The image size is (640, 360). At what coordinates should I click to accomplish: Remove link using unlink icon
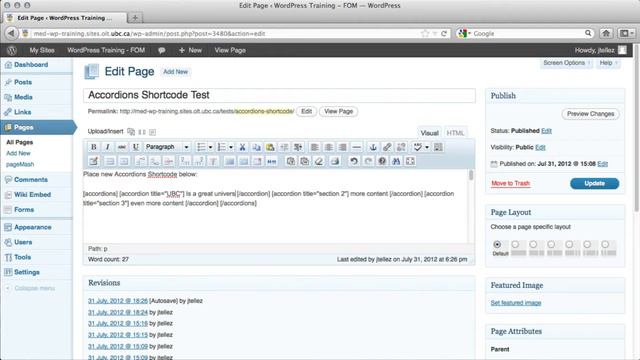pyautogui.click(x=401, y=147)
